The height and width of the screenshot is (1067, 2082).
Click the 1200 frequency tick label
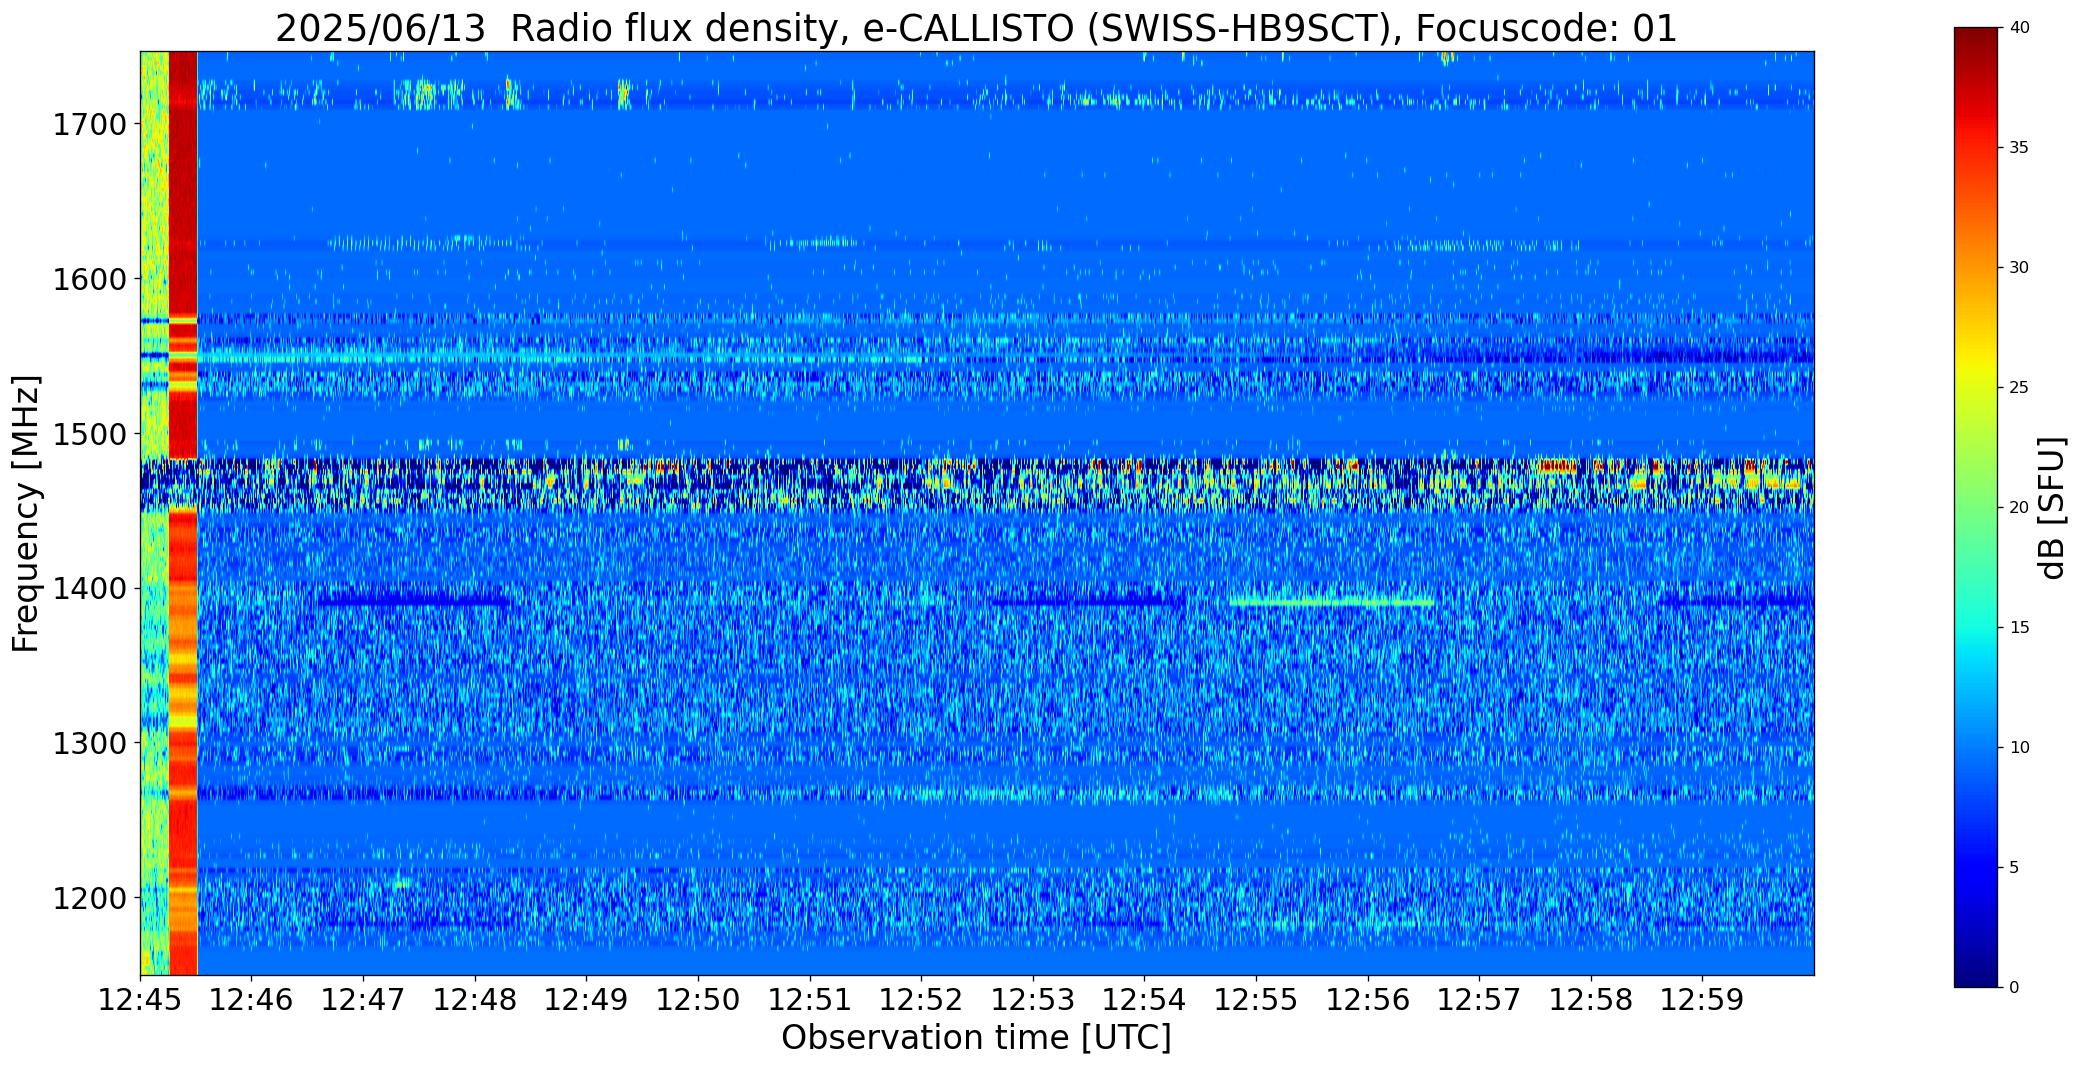click(x=89, y=898)
